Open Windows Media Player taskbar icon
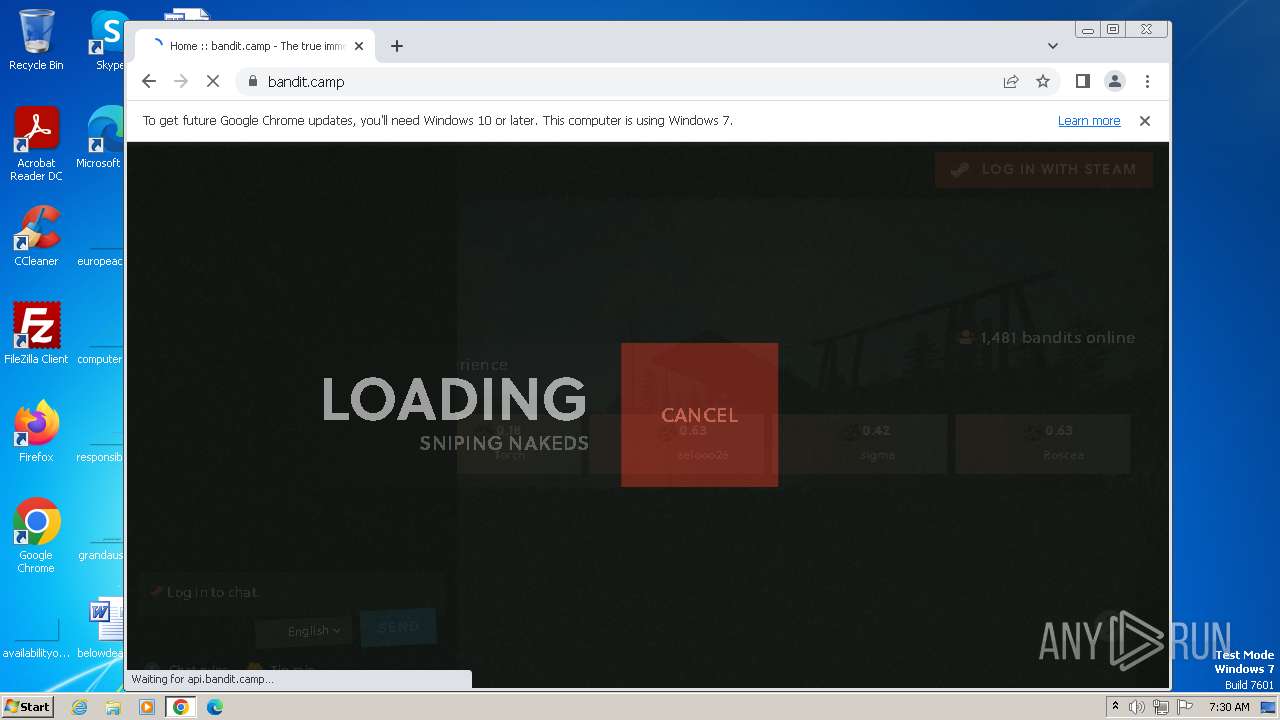 (147, 707)
